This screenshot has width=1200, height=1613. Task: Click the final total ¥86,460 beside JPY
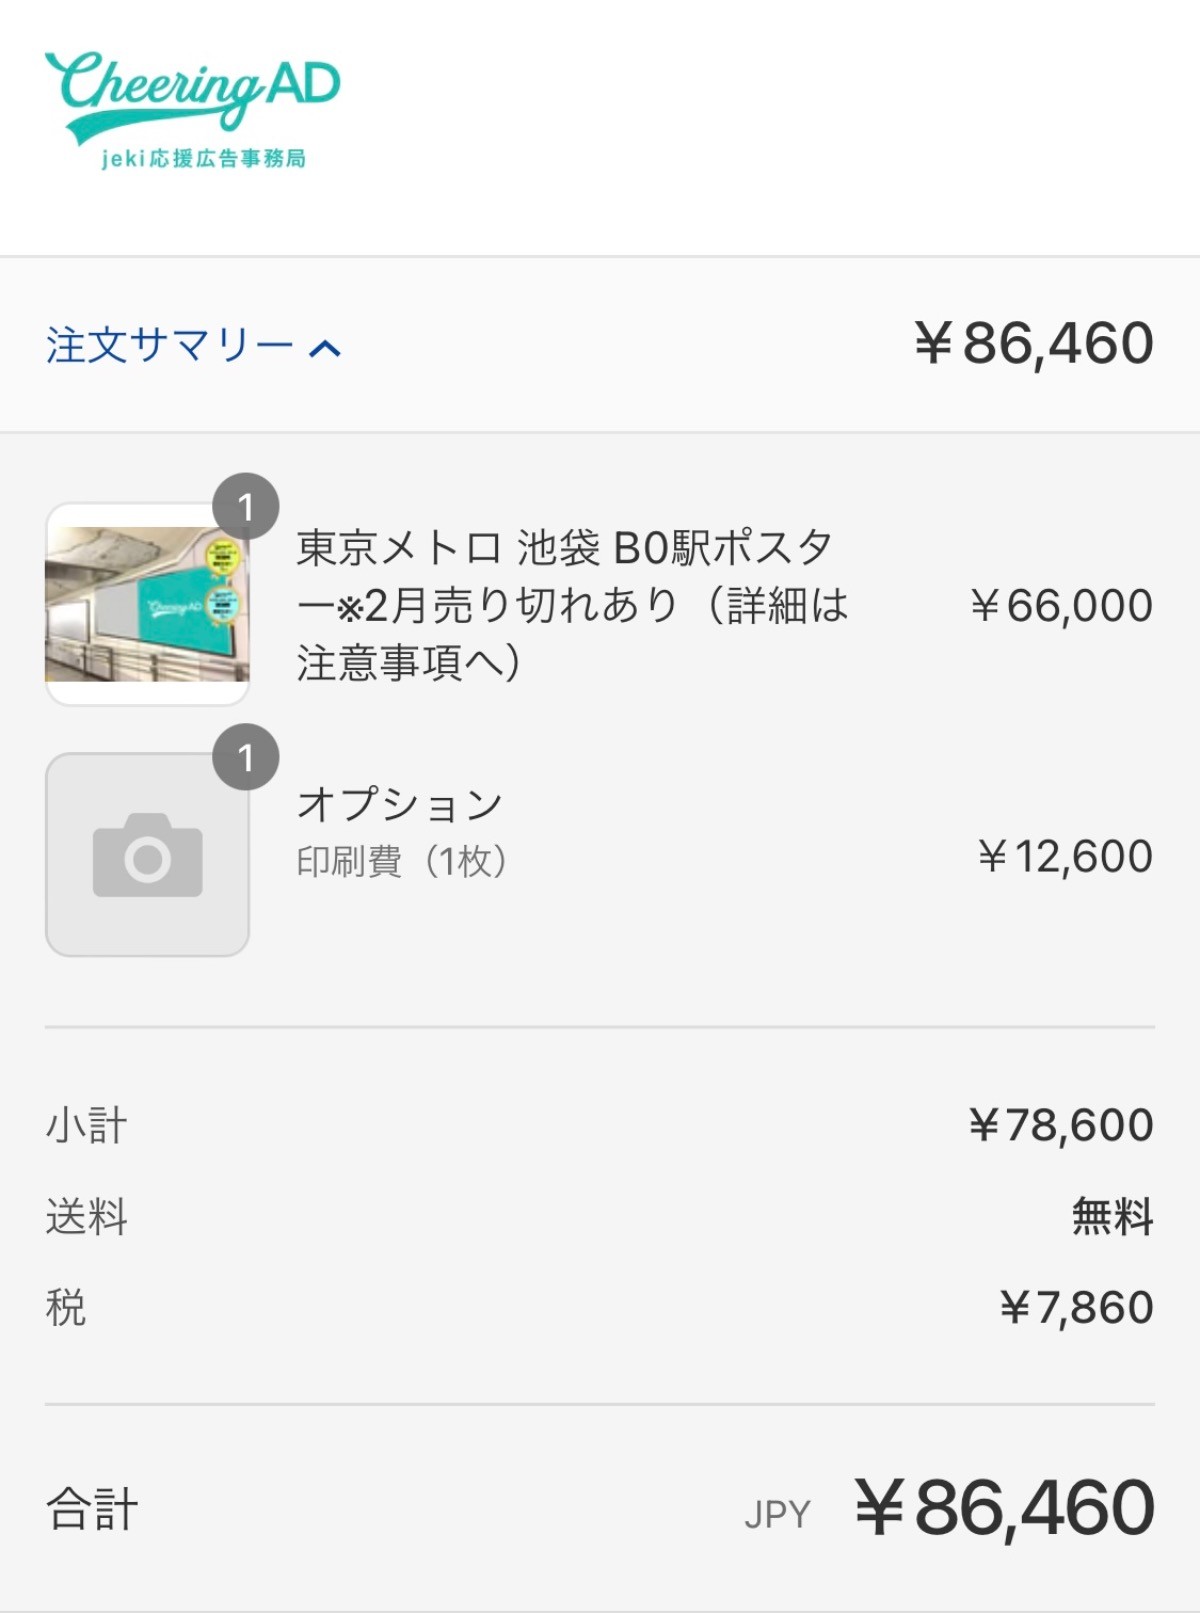tap(1005, 1508)
